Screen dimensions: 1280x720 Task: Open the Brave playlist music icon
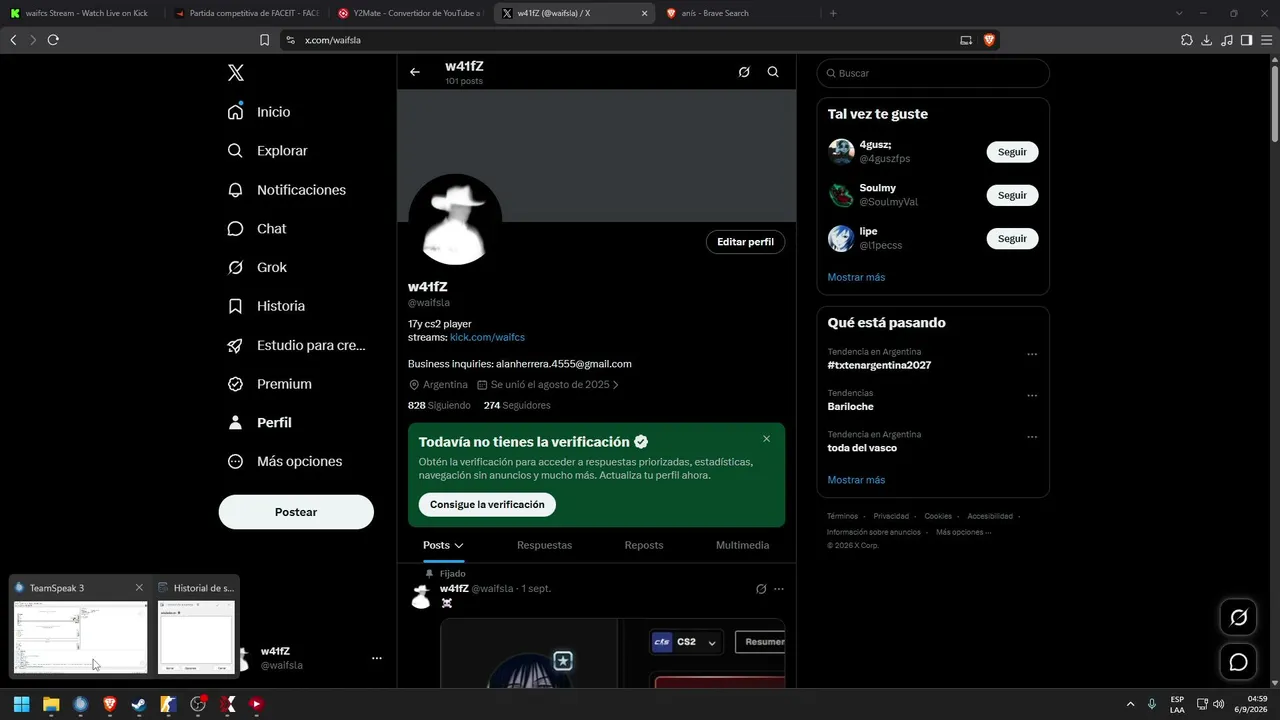tap(1227, 40)
